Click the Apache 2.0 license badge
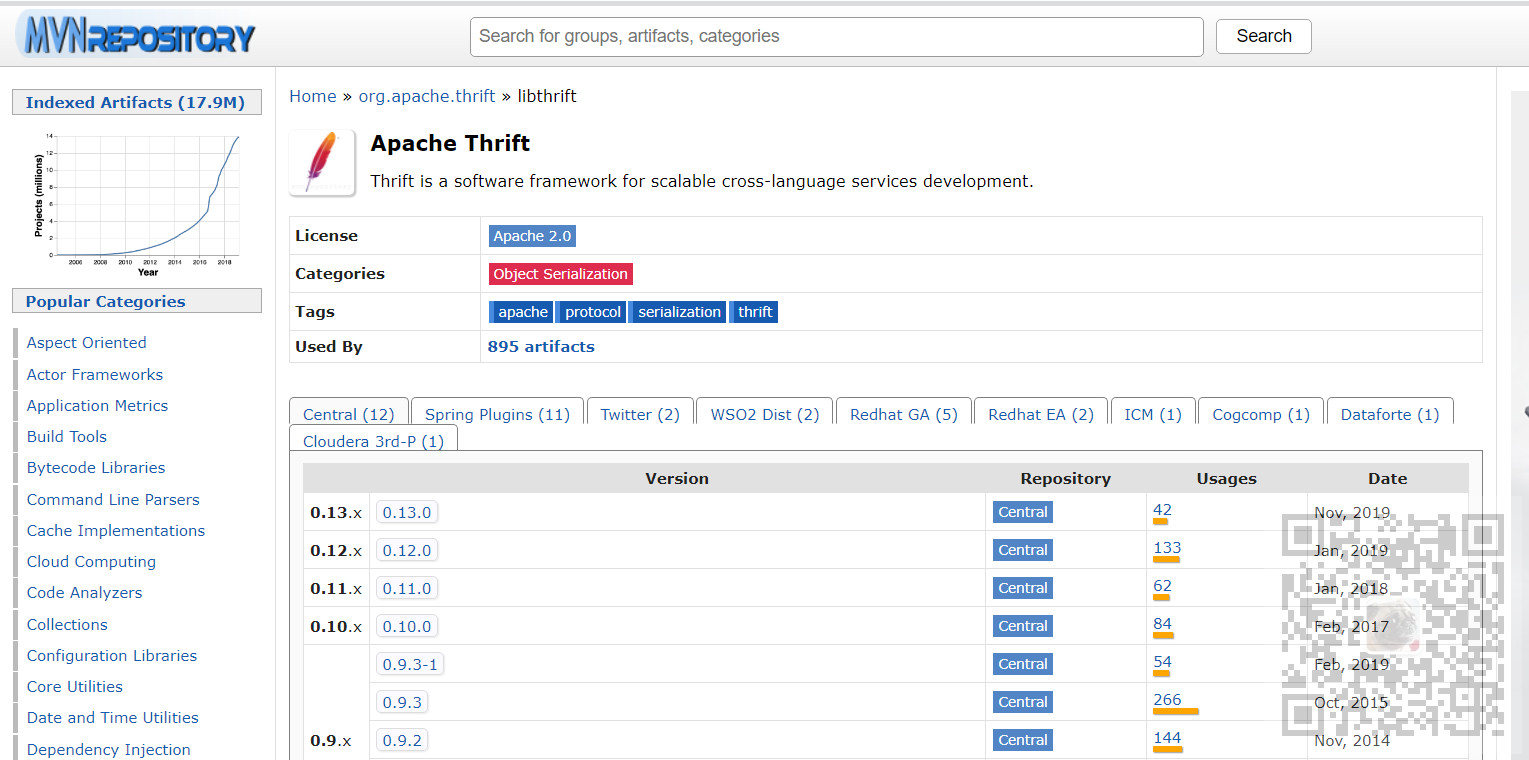 [532, 236]
